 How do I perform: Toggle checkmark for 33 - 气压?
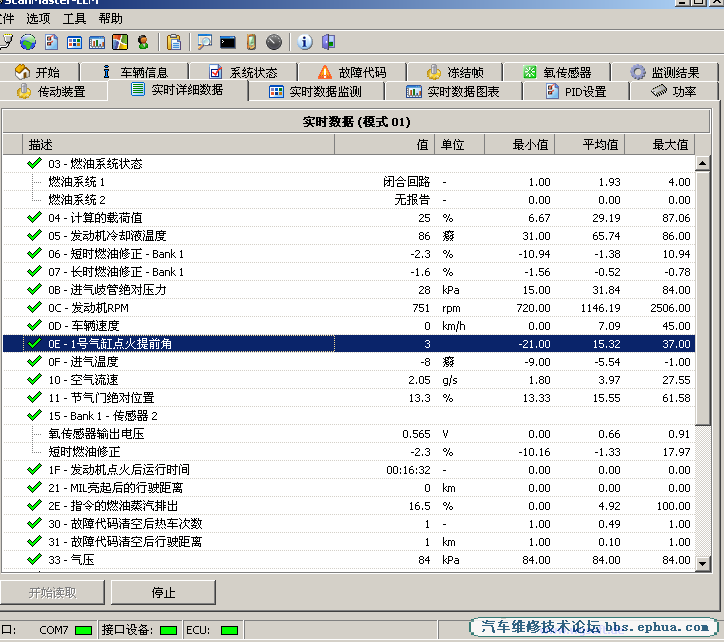34,560
